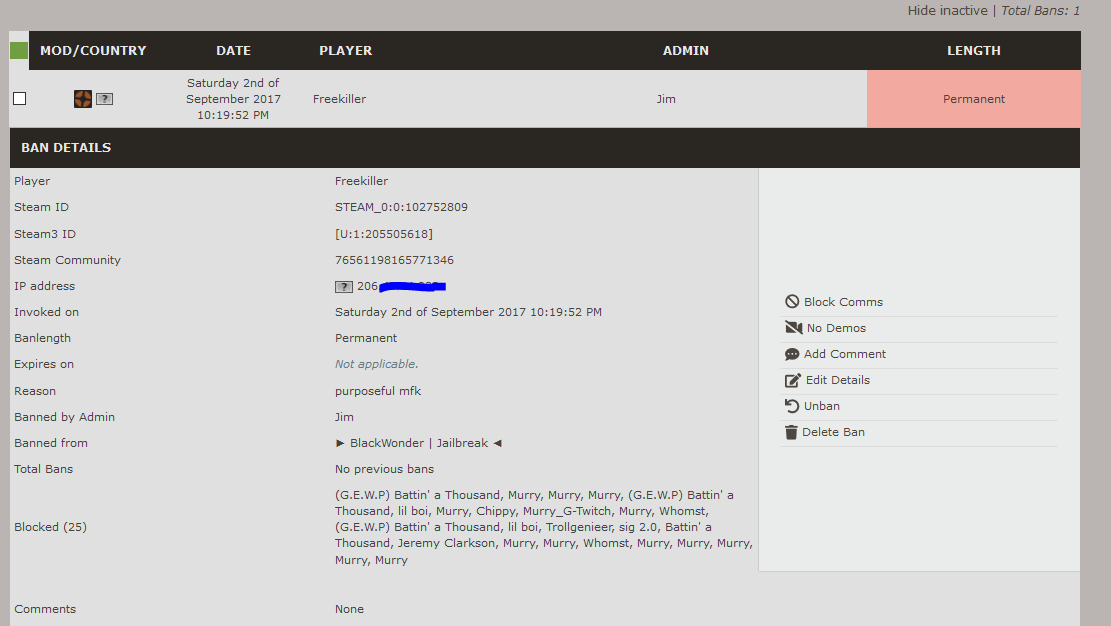Click the Add Comment speech bubble icon

pos(792,354)
